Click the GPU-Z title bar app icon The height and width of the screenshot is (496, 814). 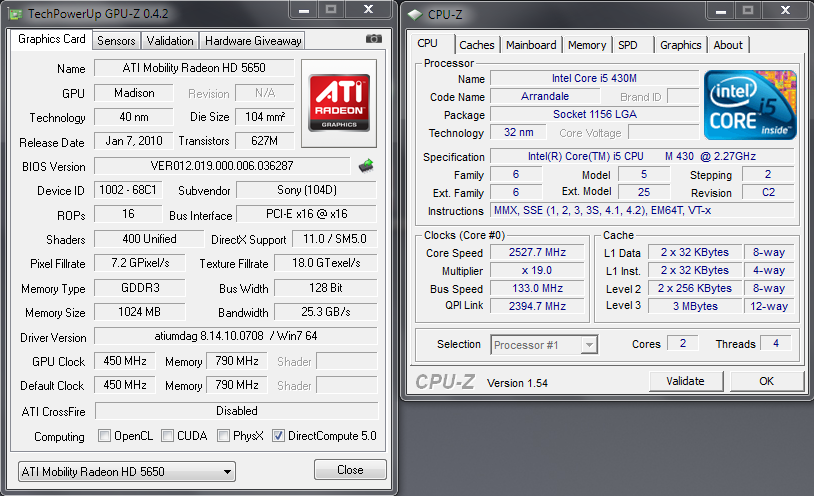16,14
